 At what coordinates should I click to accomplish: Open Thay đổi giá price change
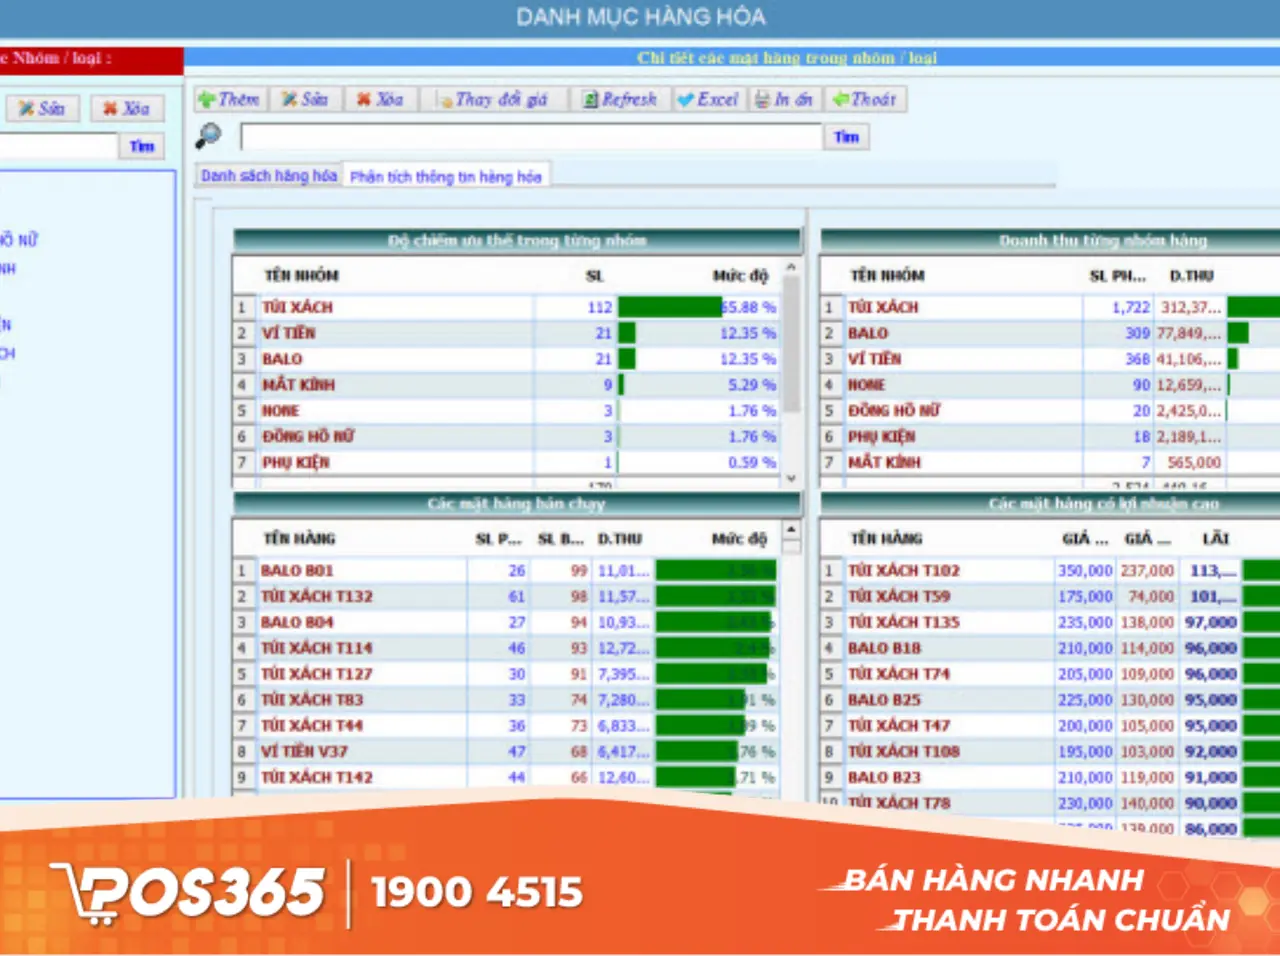click(493, 99)
